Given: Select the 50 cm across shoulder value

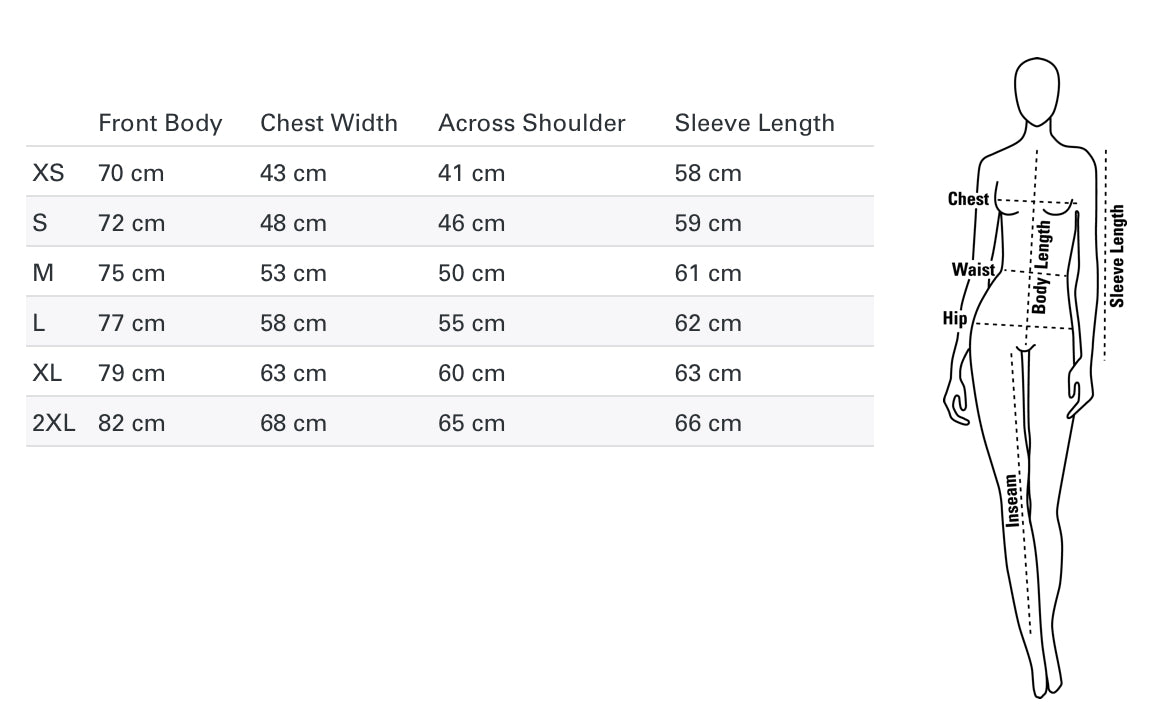Looking at the screenshot, I should [x=471, y=273].
